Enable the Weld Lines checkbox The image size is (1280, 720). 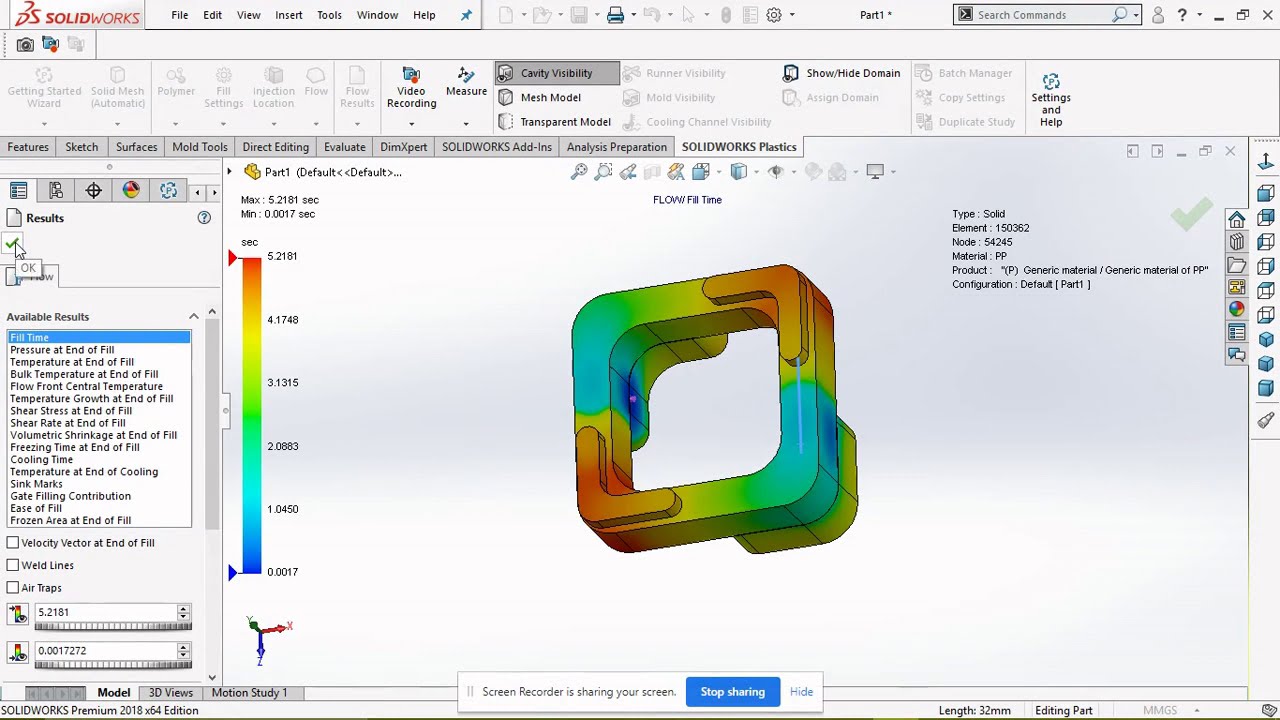(13, 565)
